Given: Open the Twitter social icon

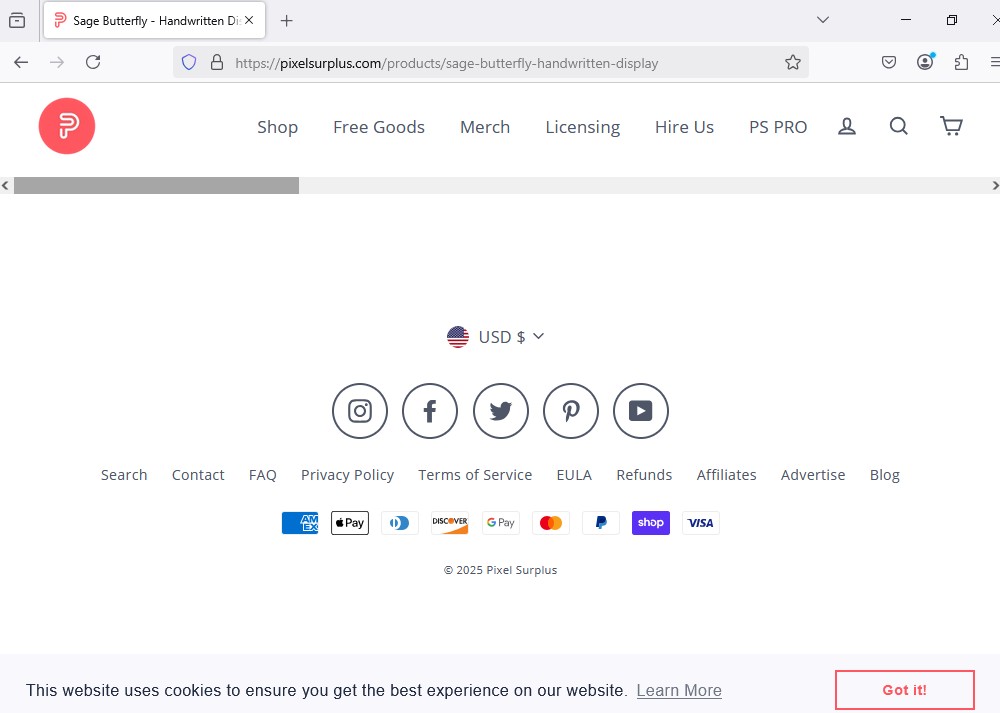Looking at the screenshot, I should pyautogui.click(x=501, y=411).
